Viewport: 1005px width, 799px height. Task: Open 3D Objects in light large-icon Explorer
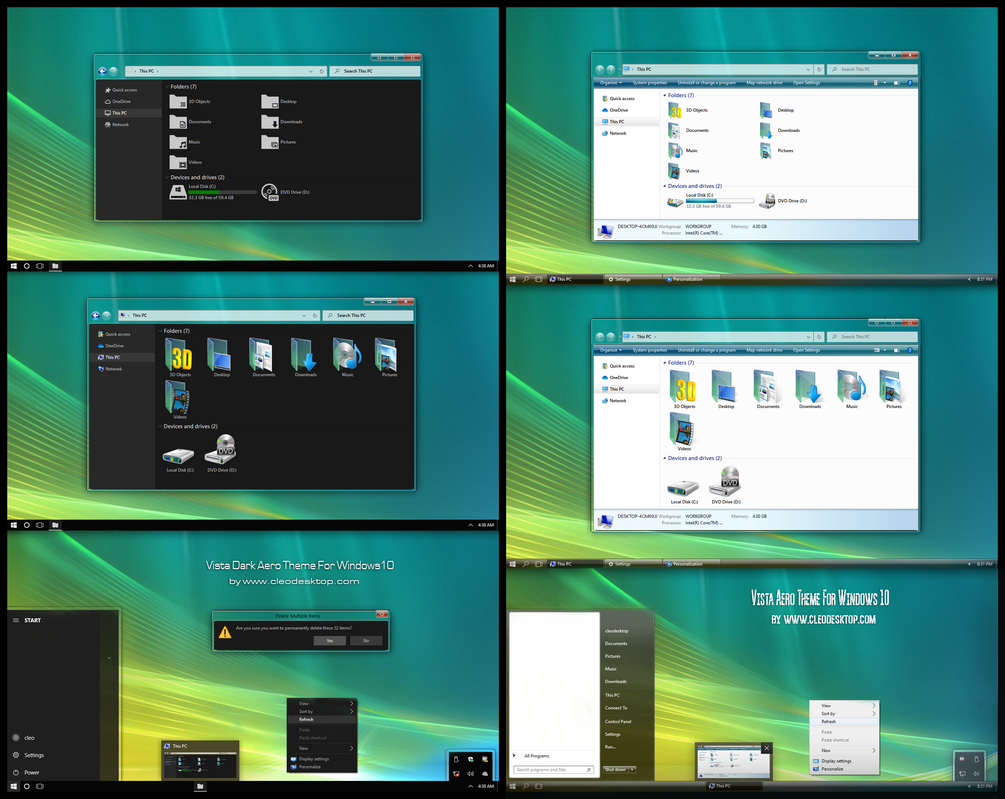683,390
